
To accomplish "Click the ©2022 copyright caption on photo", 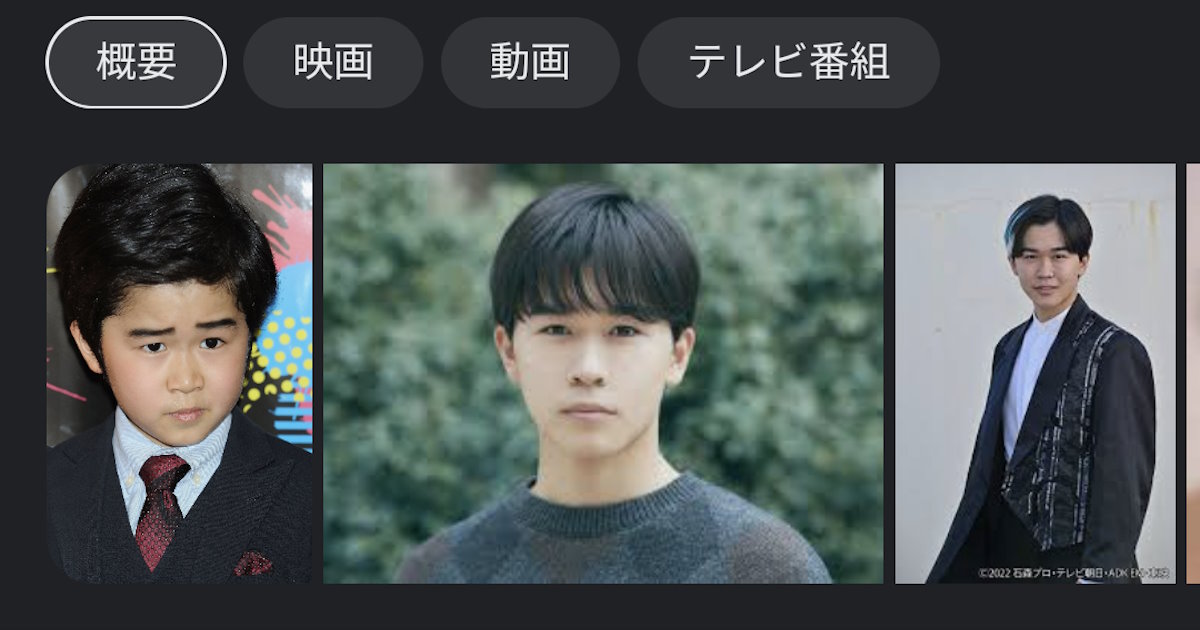I will coord(1075,573).
